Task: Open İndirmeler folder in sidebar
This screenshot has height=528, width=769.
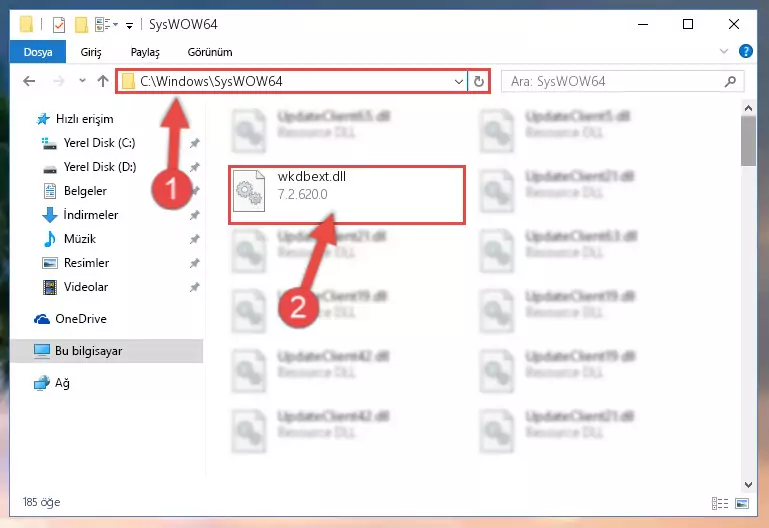Action: click(91, 215)
